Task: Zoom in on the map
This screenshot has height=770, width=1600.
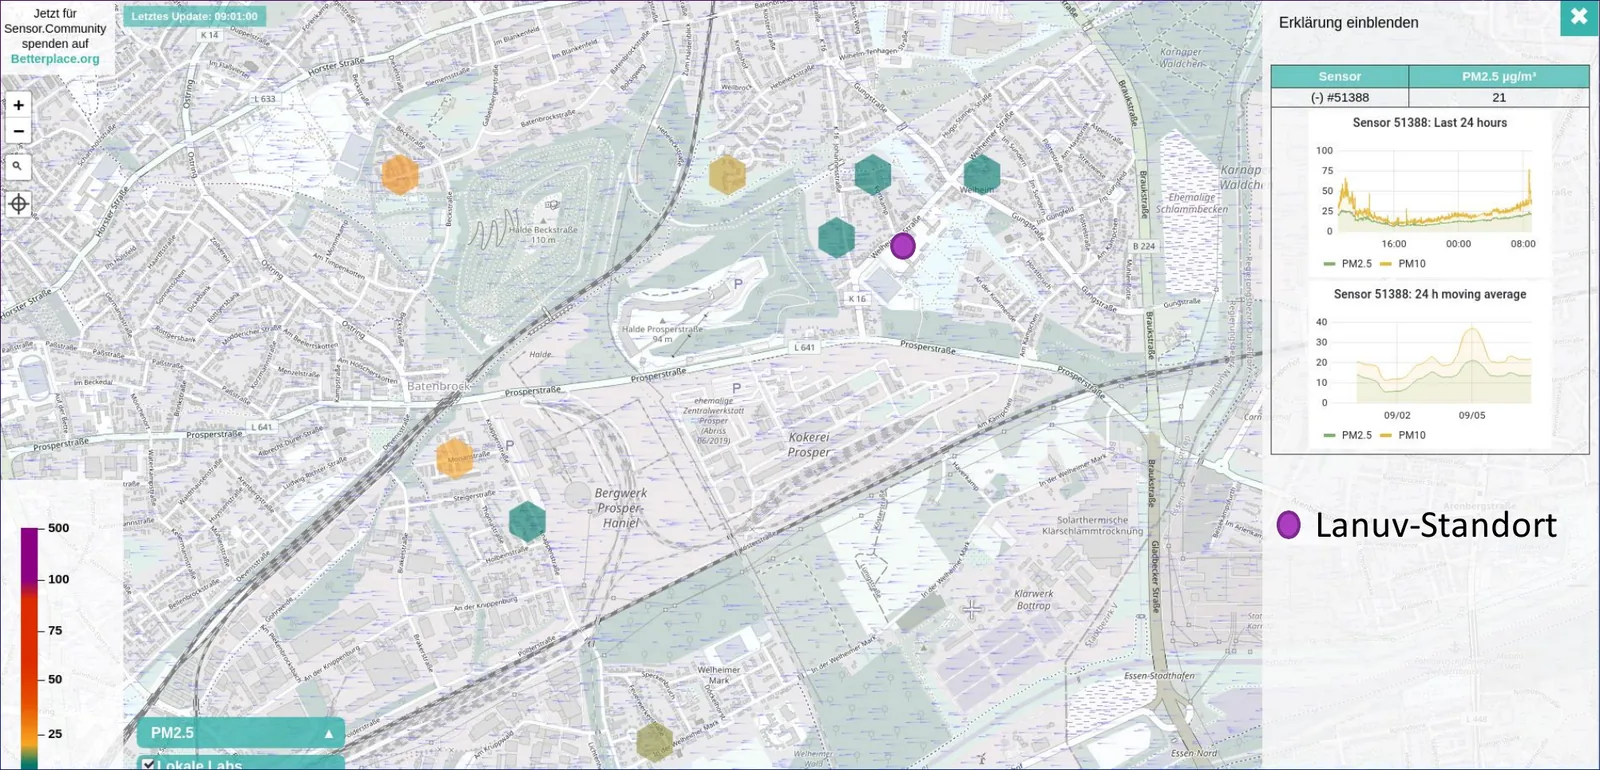Action: [x=18, y=105]
